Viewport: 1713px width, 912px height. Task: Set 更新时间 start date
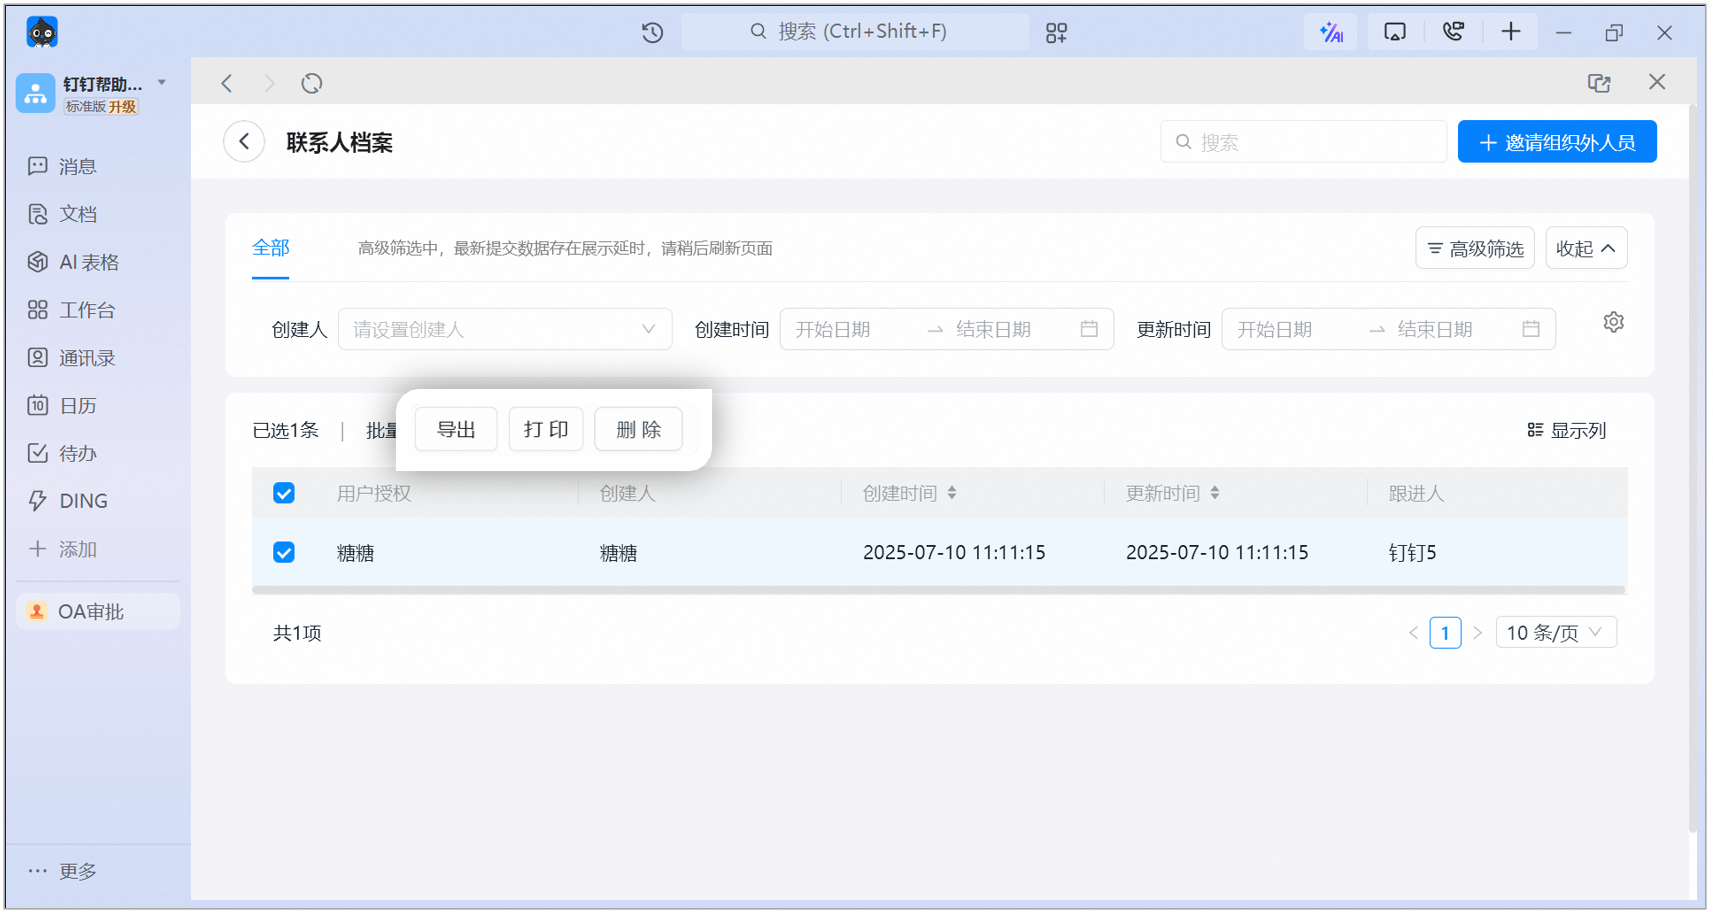1275,329
